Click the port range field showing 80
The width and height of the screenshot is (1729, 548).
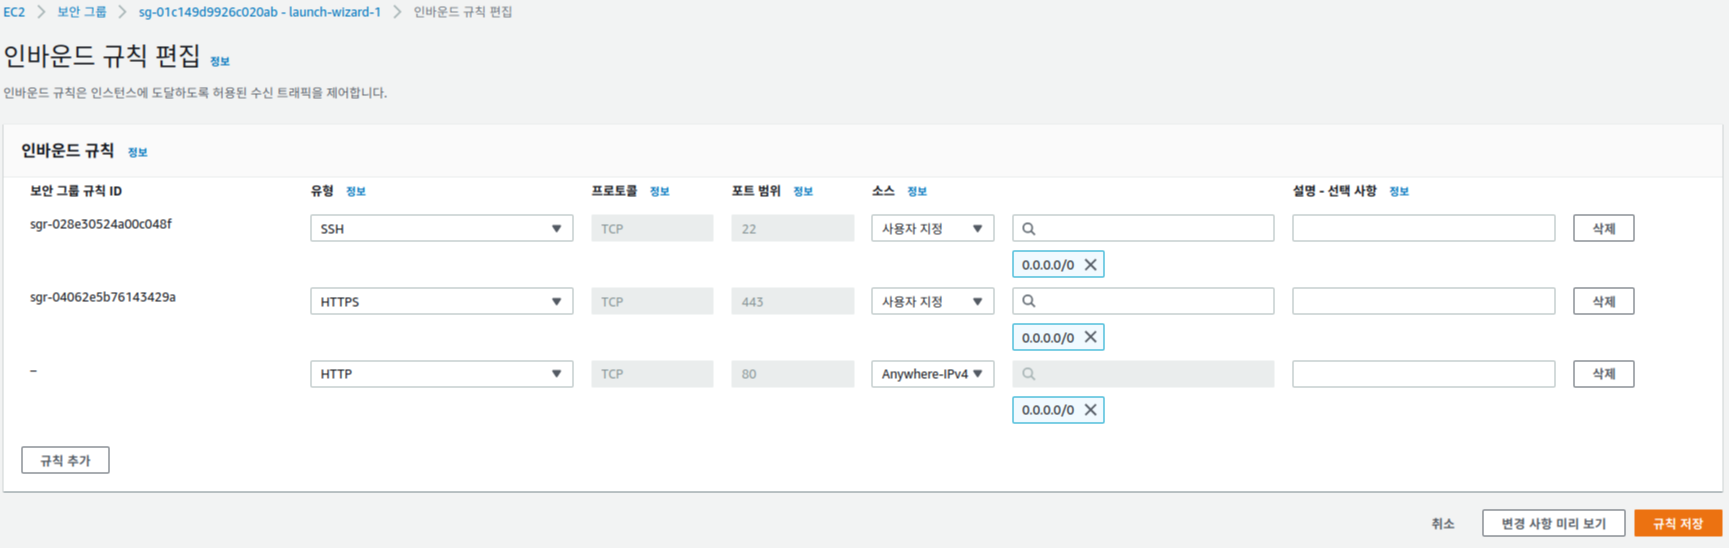click(x=792, y=374)
